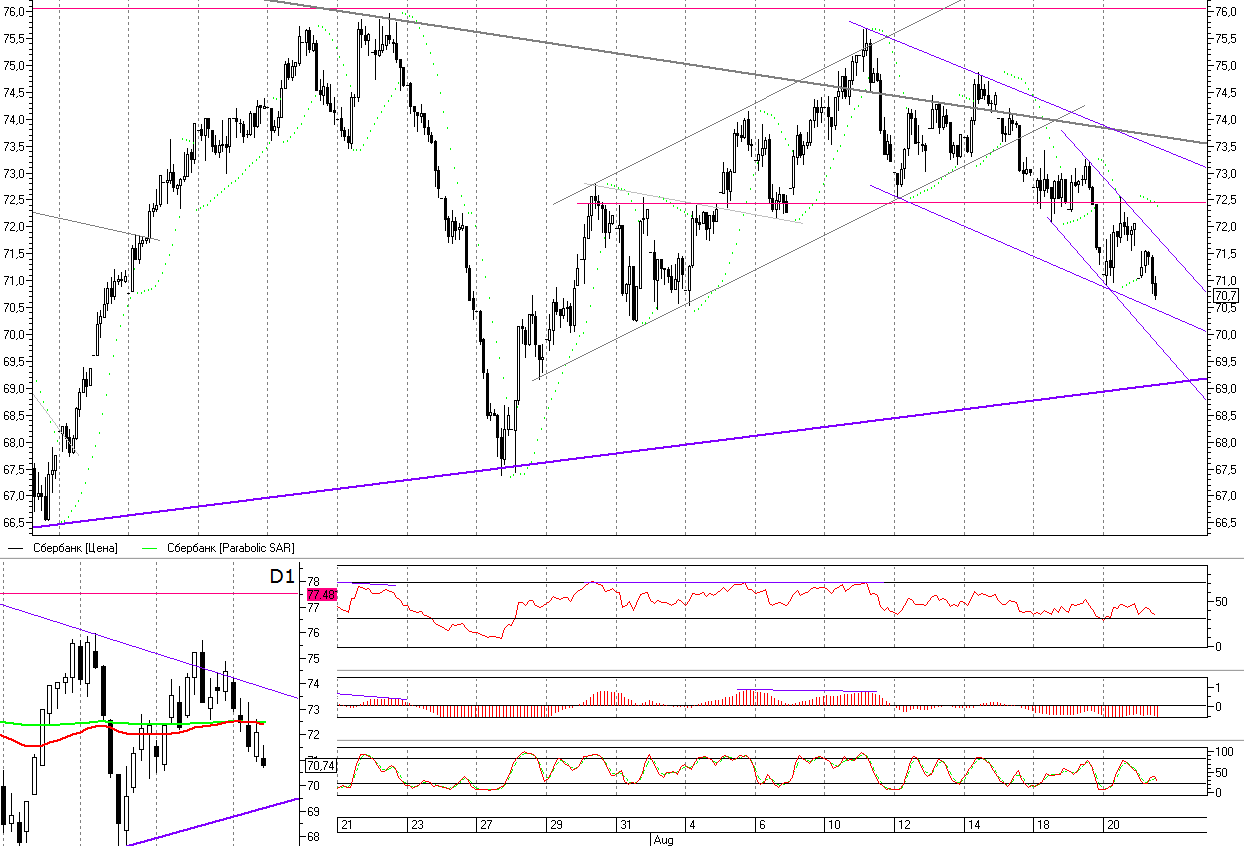Click the 76,0 label on right price scale
This screenshot has width=1244, height=846.
[1225, 12]
